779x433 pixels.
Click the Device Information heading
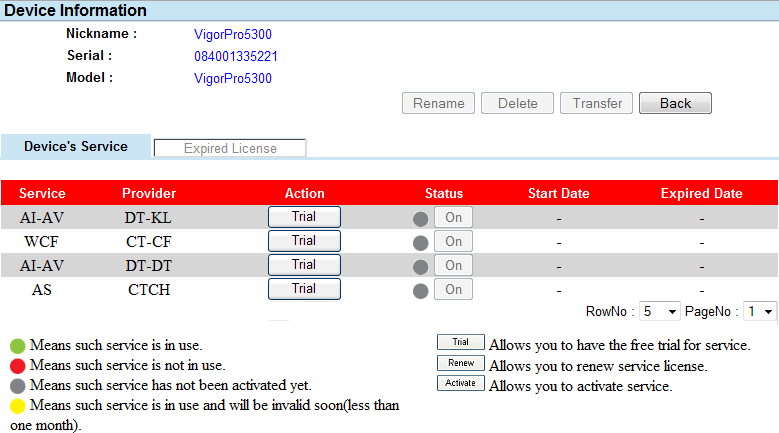(x=75, y=10)
